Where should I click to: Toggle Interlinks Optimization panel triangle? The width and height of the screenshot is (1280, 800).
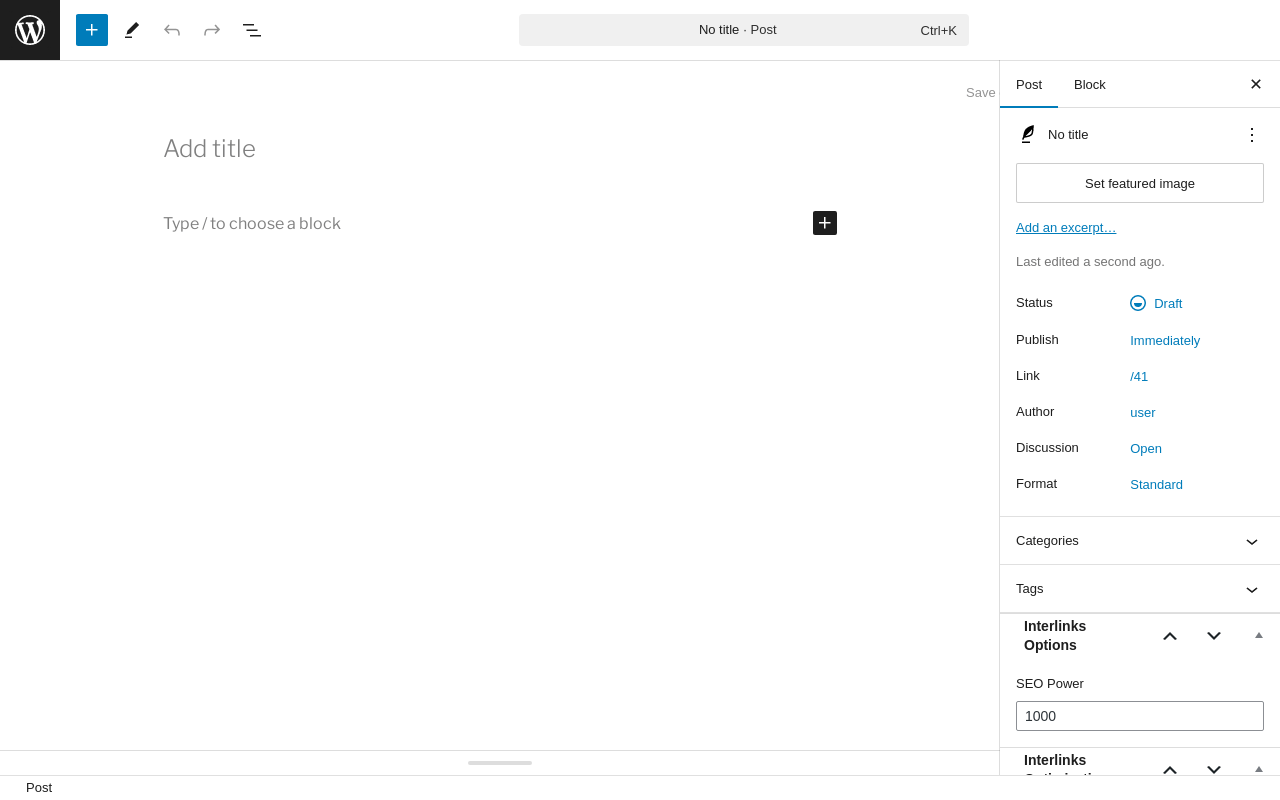point(1259,768)
